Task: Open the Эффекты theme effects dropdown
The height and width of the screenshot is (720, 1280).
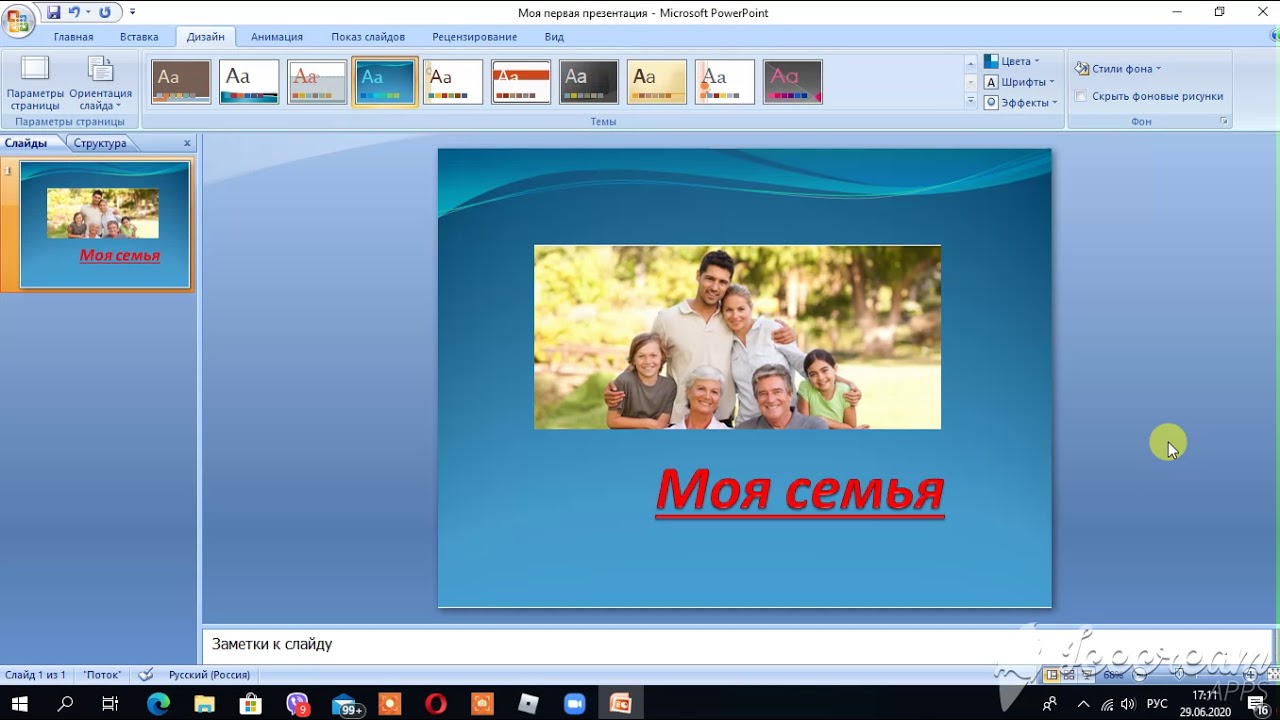Action: 1021,102
